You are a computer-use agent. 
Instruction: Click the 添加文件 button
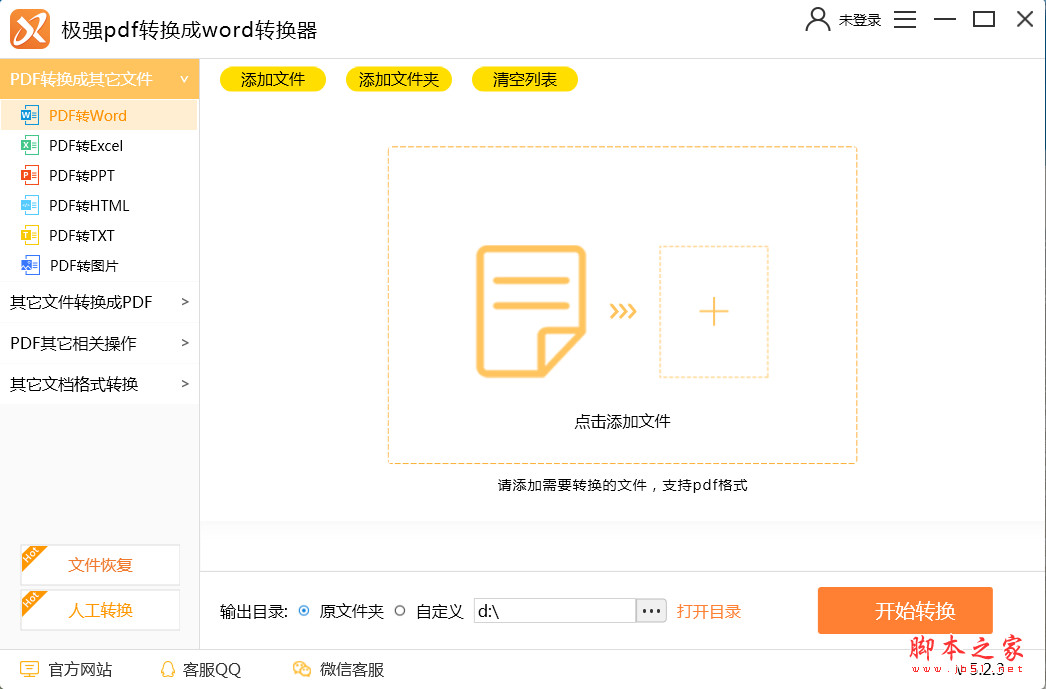point(273,80)
